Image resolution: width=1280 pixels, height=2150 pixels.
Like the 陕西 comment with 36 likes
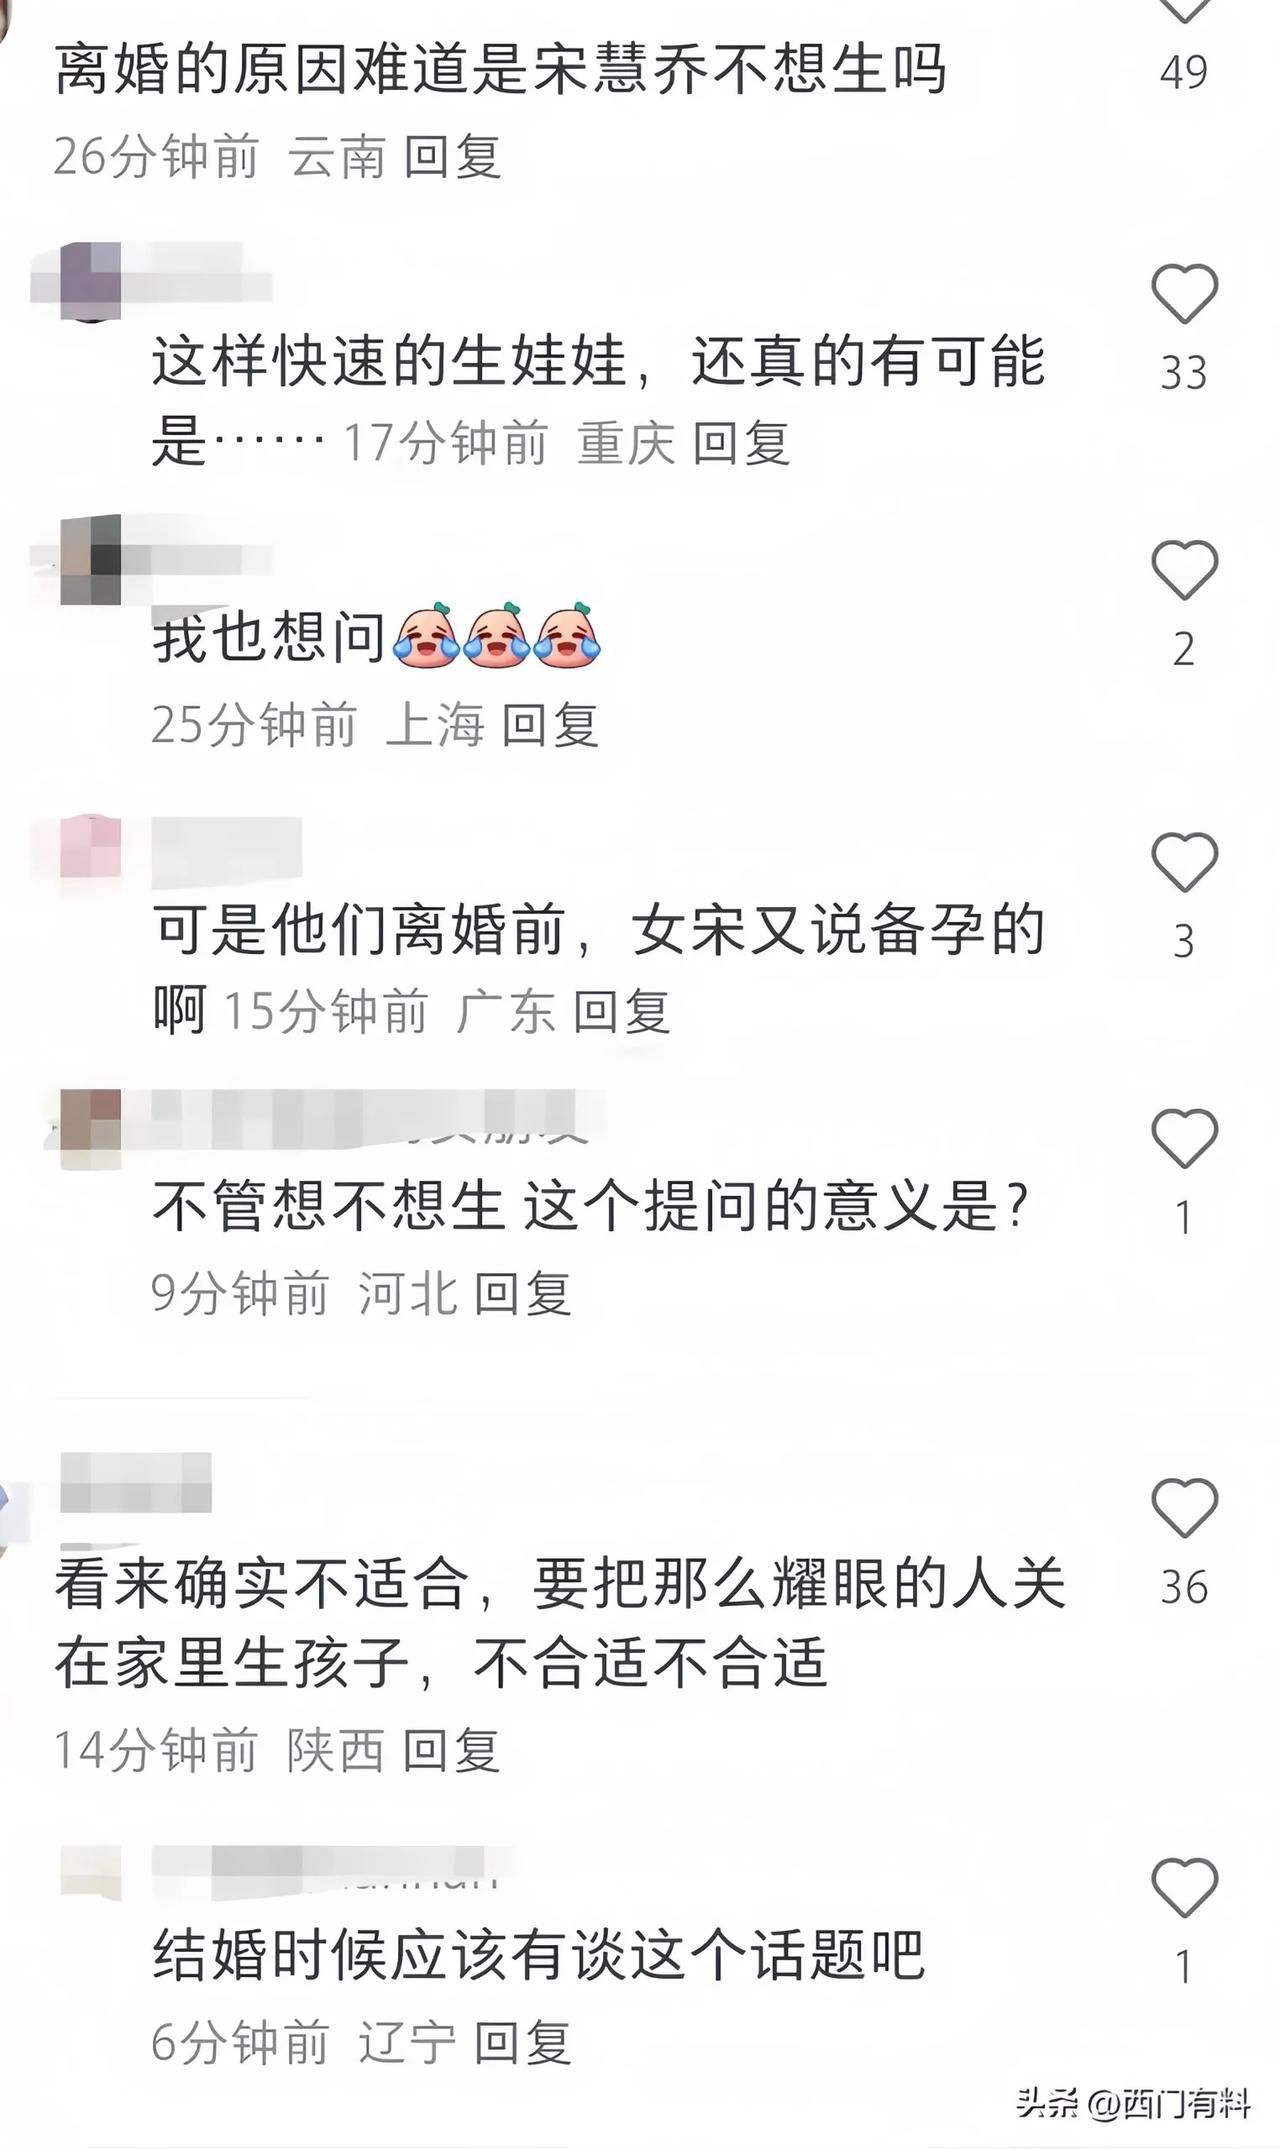click(1184, 1508)
